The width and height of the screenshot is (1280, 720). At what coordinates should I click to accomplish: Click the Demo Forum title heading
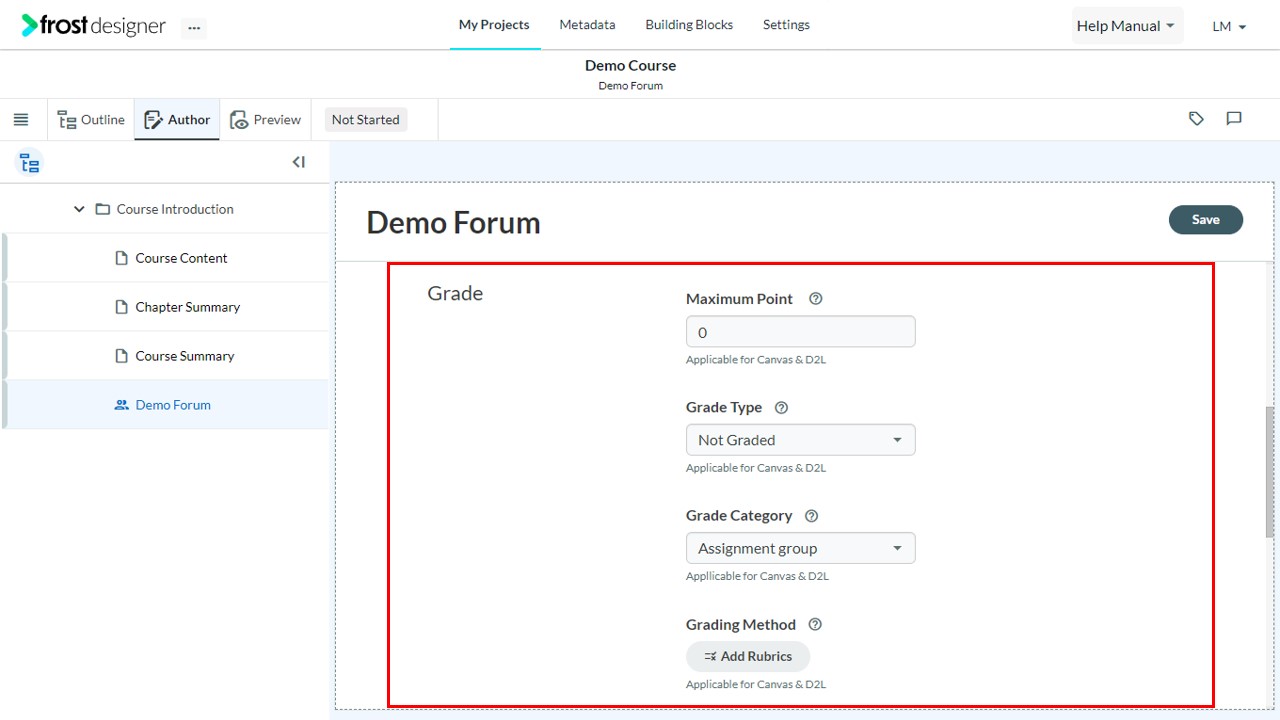pos(453,222)
